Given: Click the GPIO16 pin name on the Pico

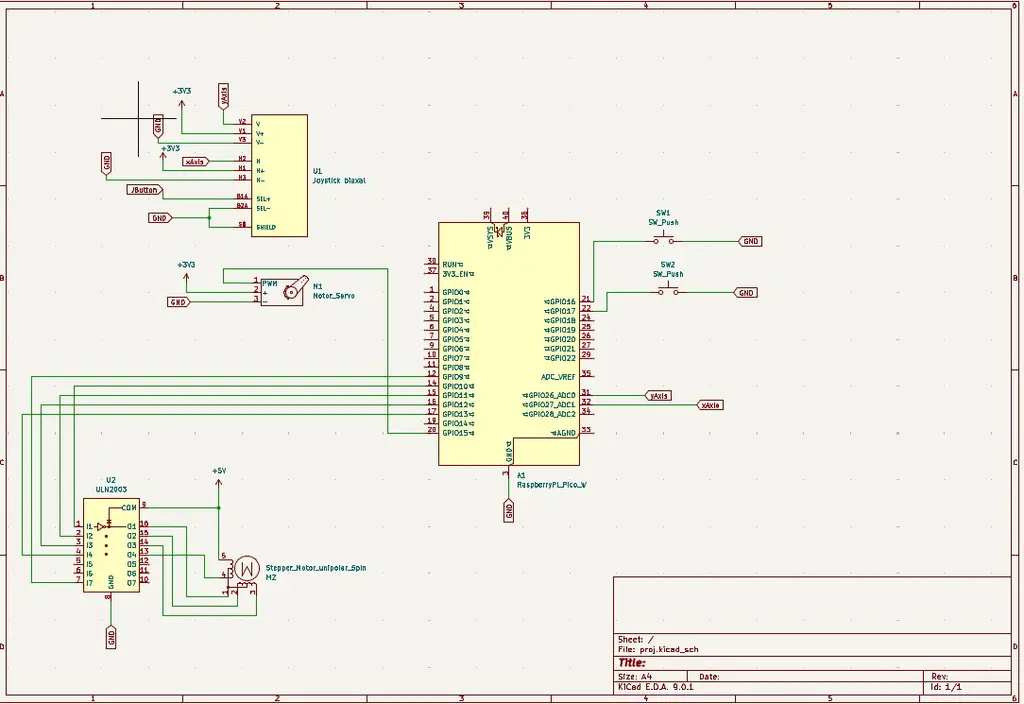Looking at the screenshot, I should coord(562,302).
